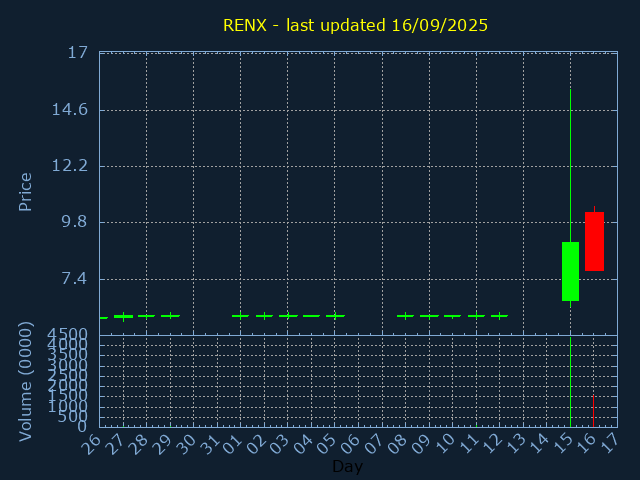Select day label 13 on x-axis

click(514, 444)
